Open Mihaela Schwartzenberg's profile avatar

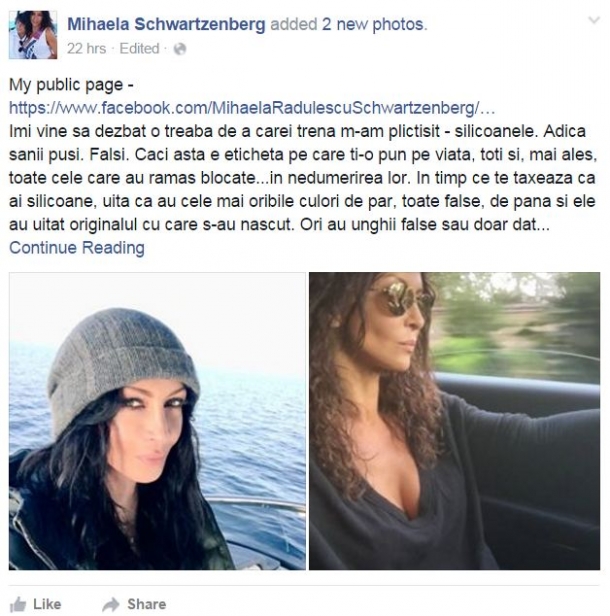(33, 35)
